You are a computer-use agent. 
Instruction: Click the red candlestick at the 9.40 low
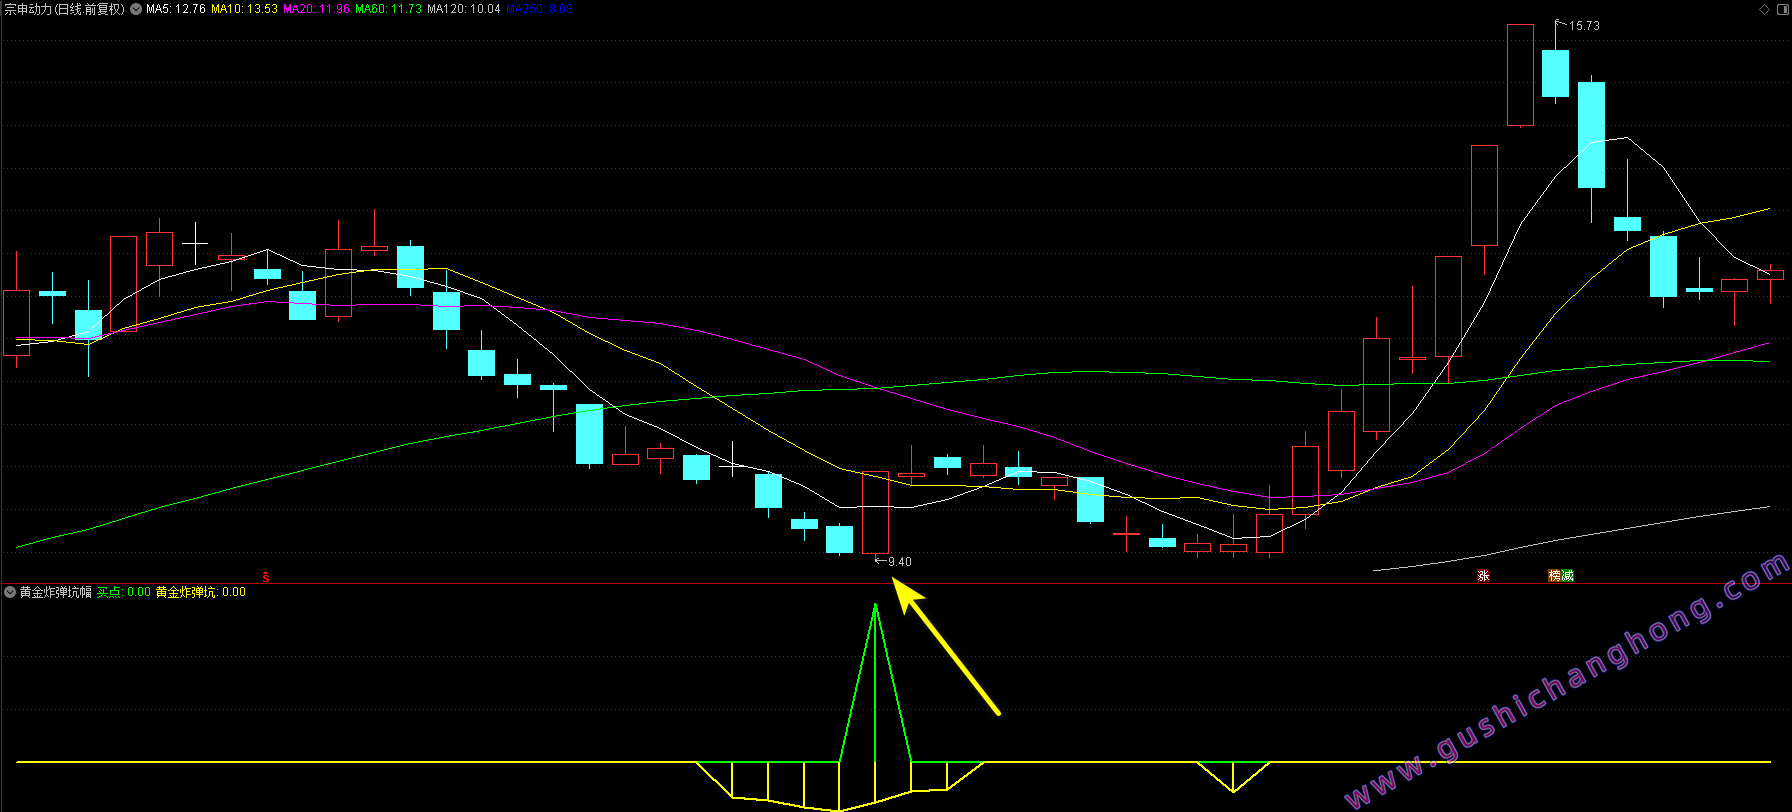[875, 512]
